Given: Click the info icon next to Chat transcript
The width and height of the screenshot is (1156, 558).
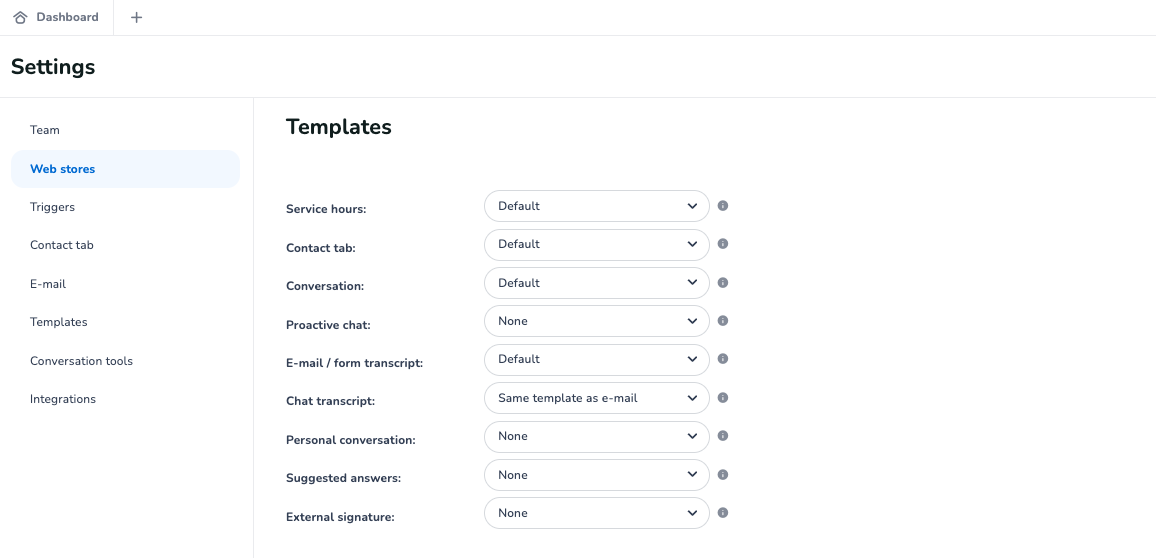Looking at the screenshot, I should 723,398.
